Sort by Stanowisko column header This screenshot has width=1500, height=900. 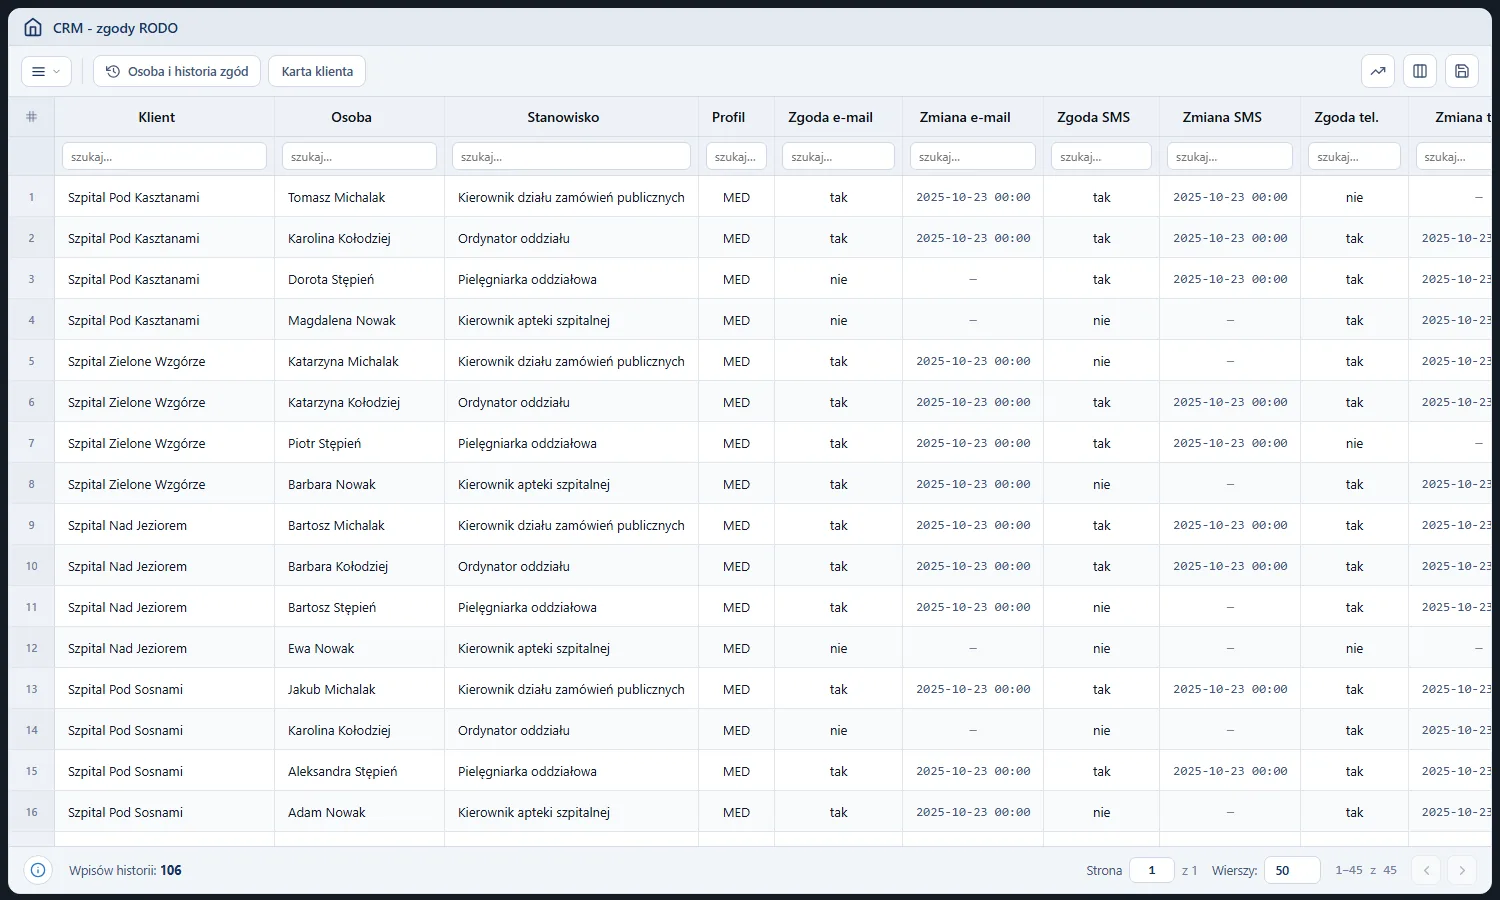pos(563,117)
